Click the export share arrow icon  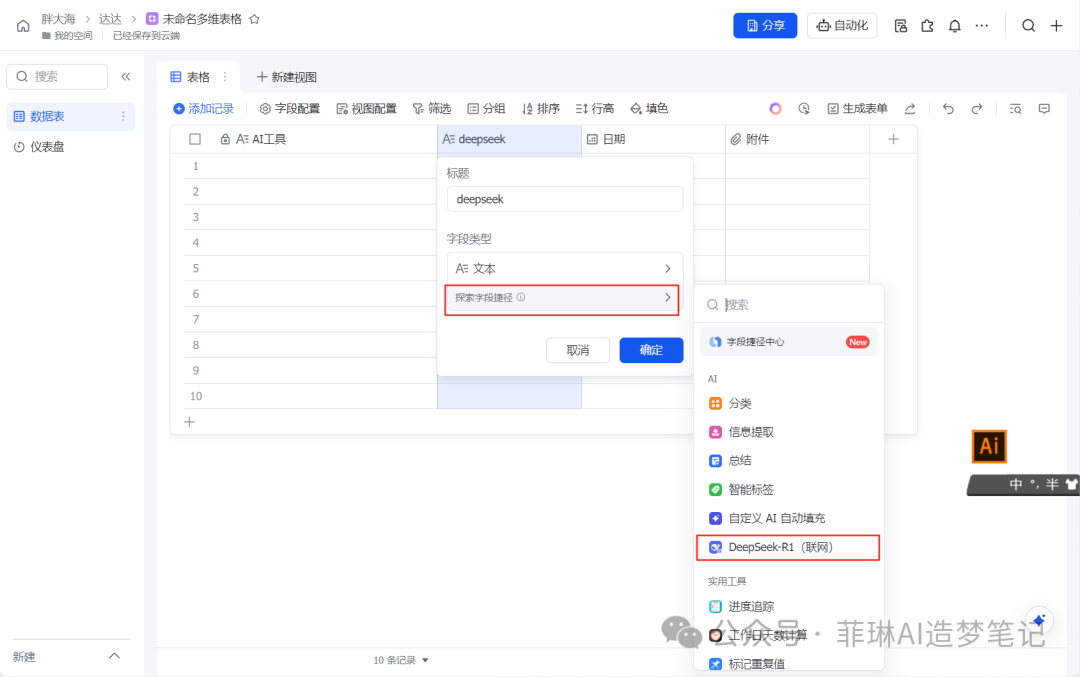click(x=910, y=109)
